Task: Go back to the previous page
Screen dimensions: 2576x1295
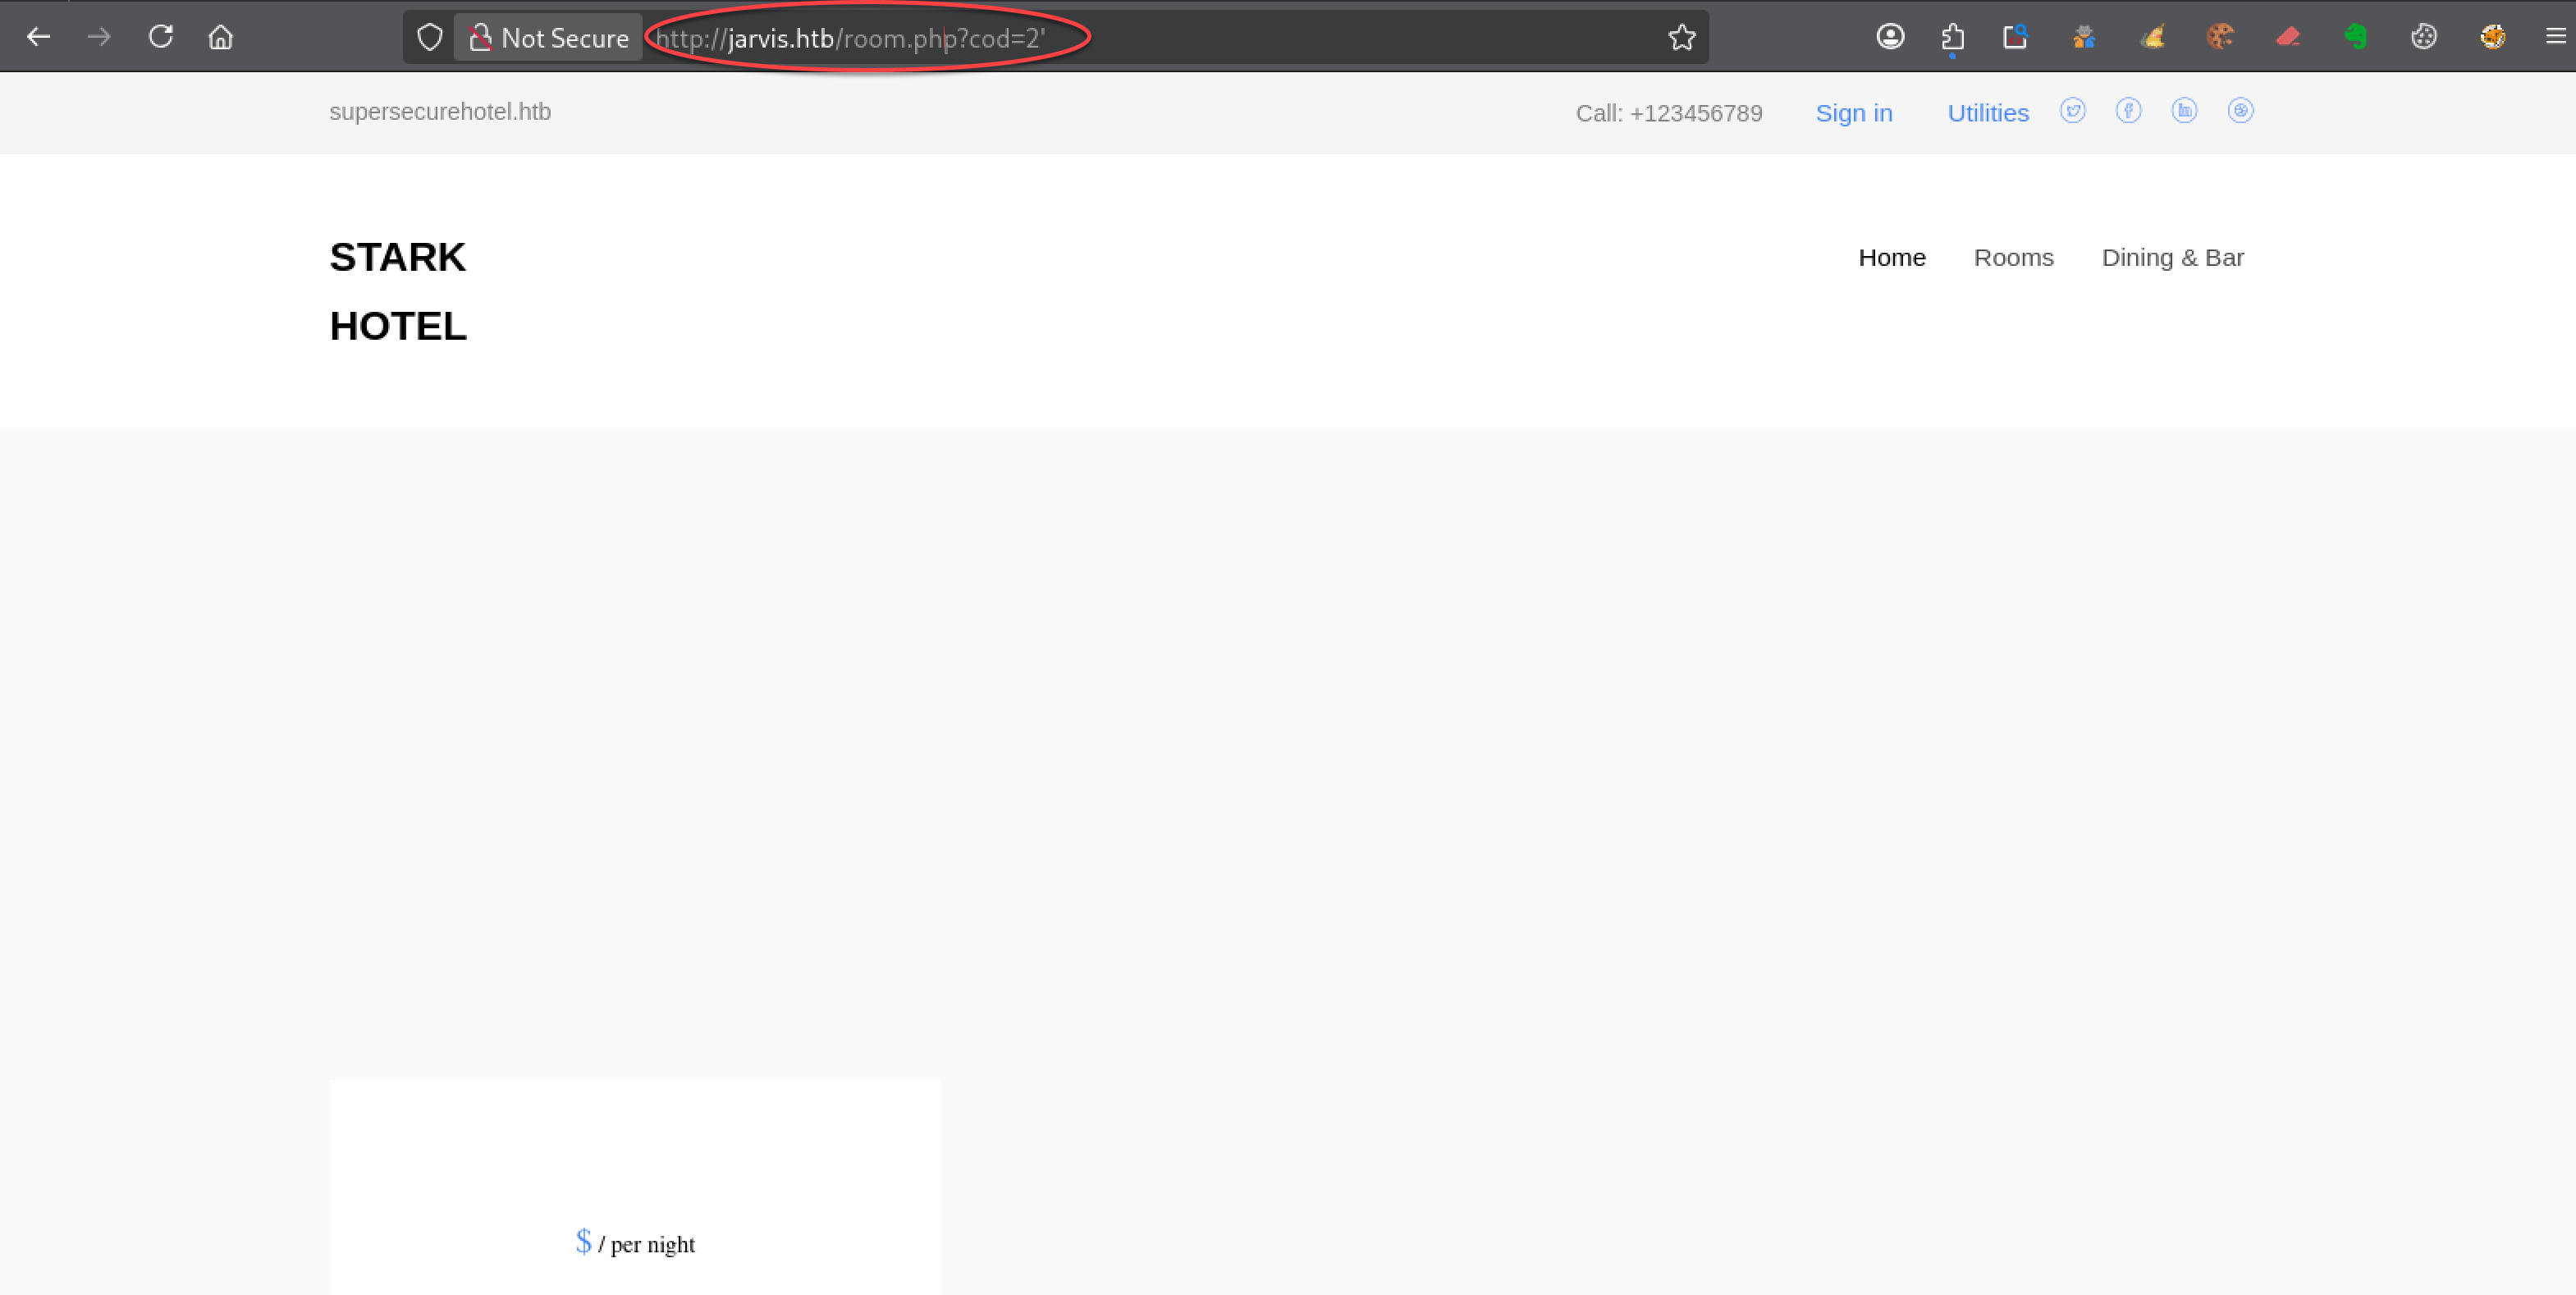Action: [39, 37]
